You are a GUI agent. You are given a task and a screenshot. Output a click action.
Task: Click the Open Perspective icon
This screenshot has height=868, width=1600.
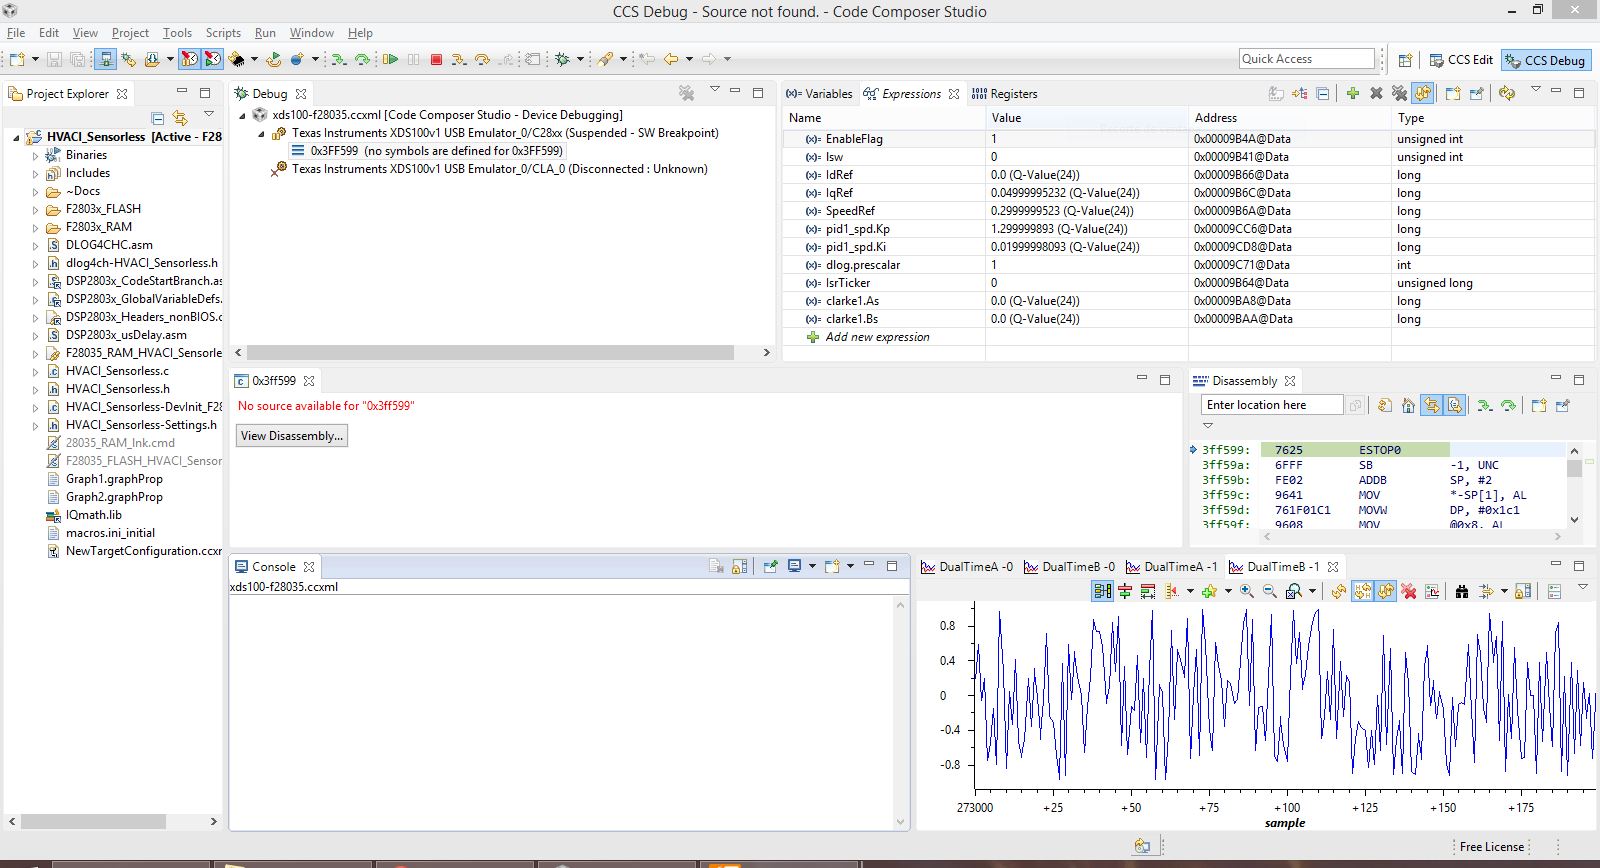click(1405, 60)
